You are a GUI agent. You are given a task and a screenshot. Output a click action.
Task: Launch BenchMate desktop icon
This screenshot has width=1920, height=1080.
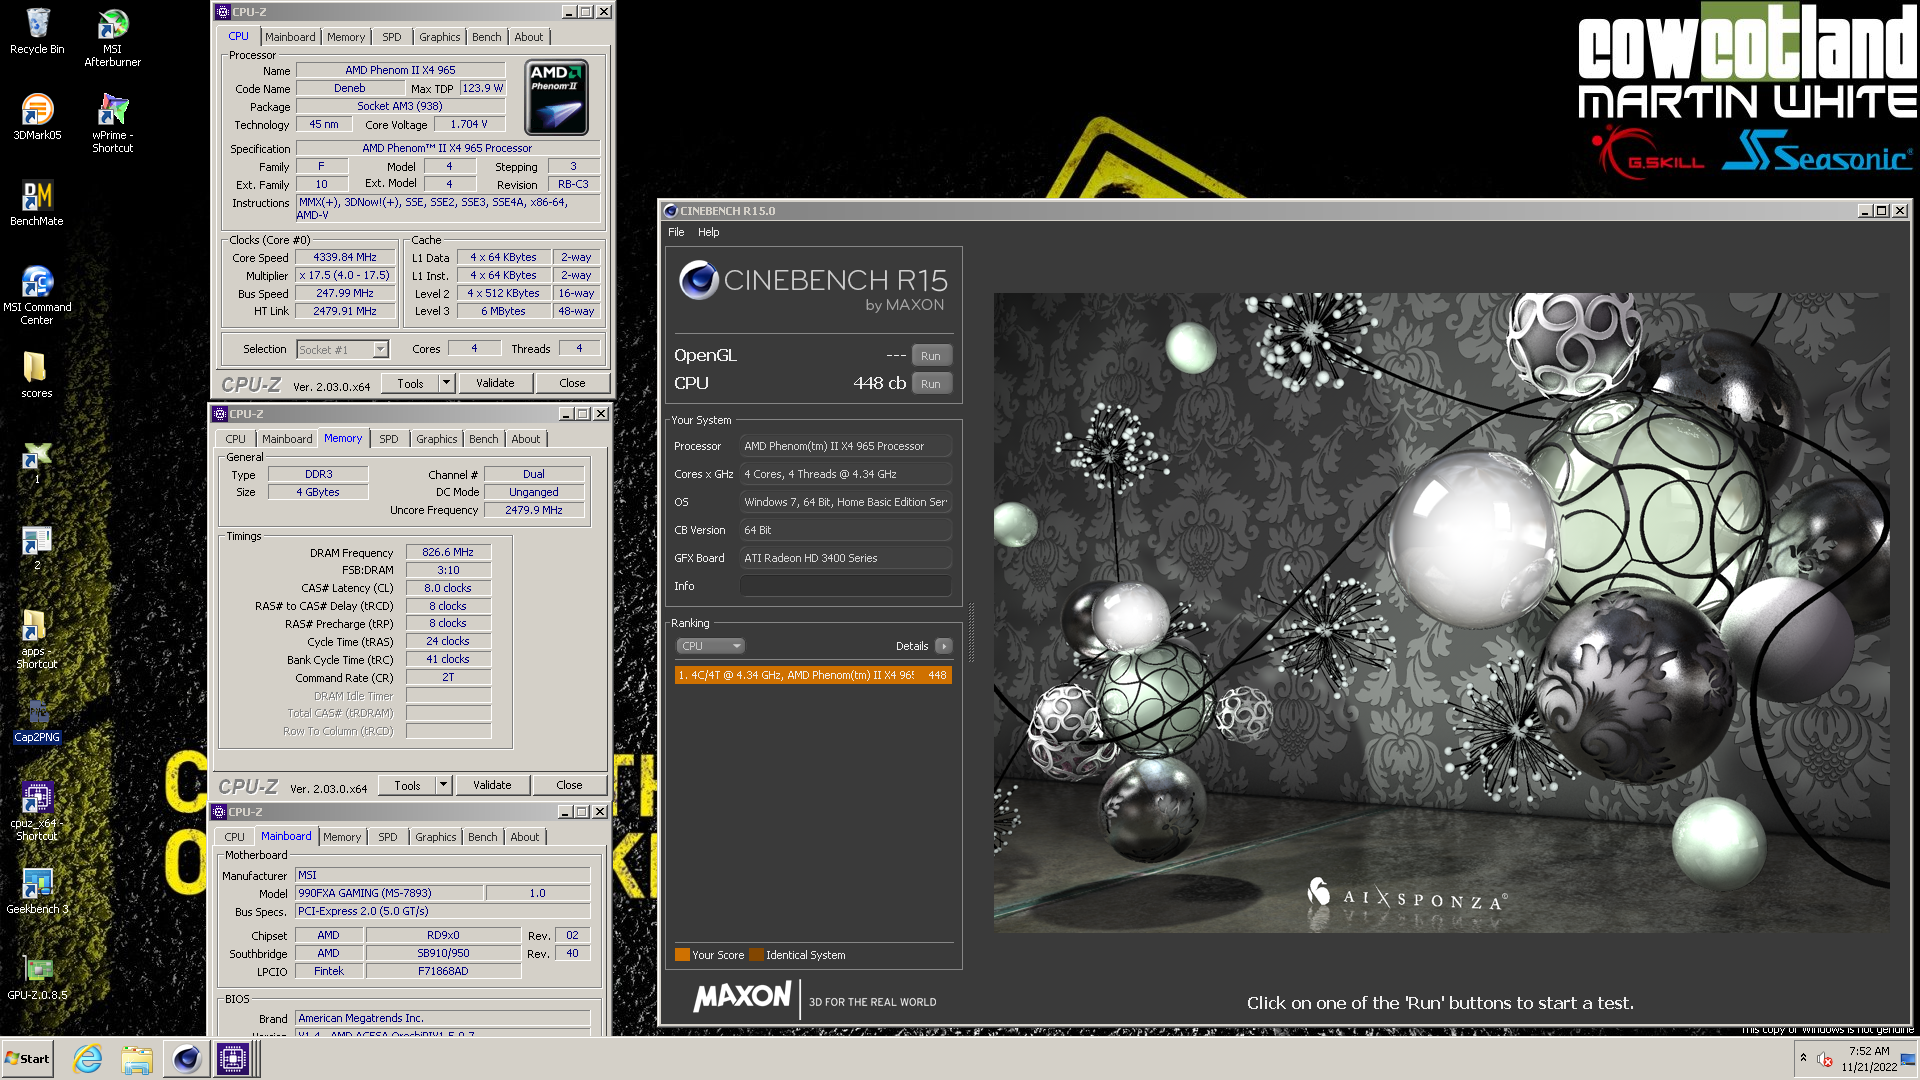pyautogui.click(x=37, y=203)
